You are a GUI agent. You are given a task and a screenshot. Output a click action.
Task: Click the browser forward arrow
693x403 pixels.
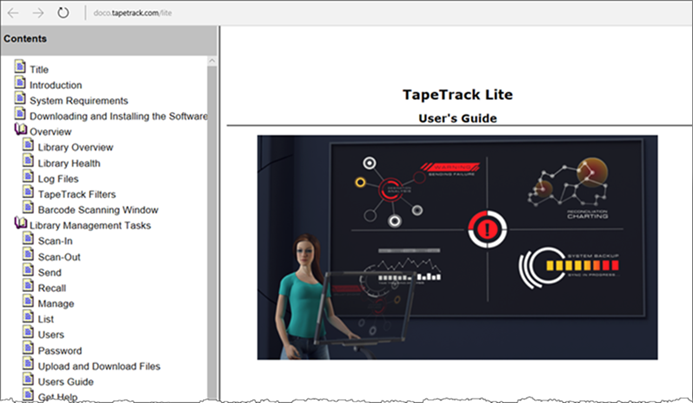point(38,13)
